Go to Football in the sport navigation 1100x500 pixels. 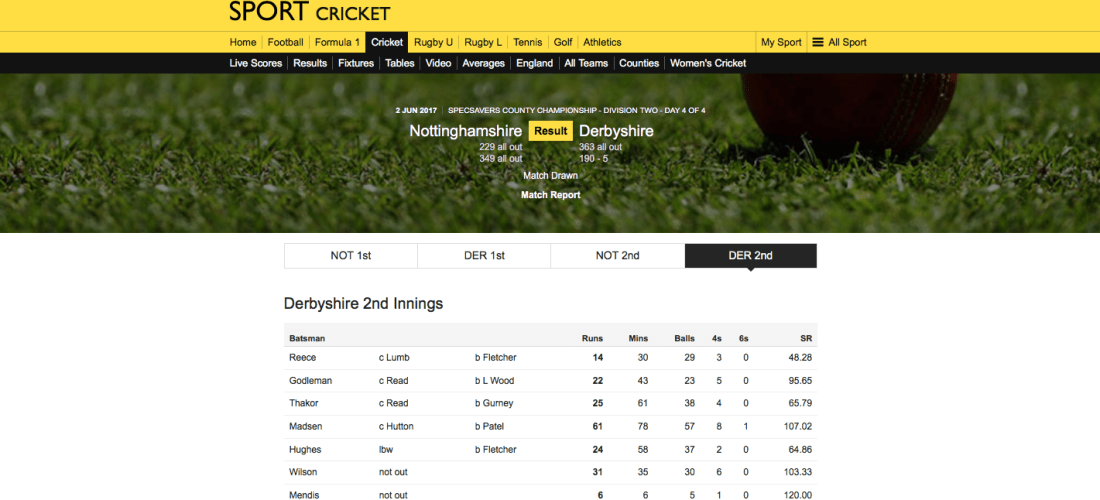click(285, 42)
